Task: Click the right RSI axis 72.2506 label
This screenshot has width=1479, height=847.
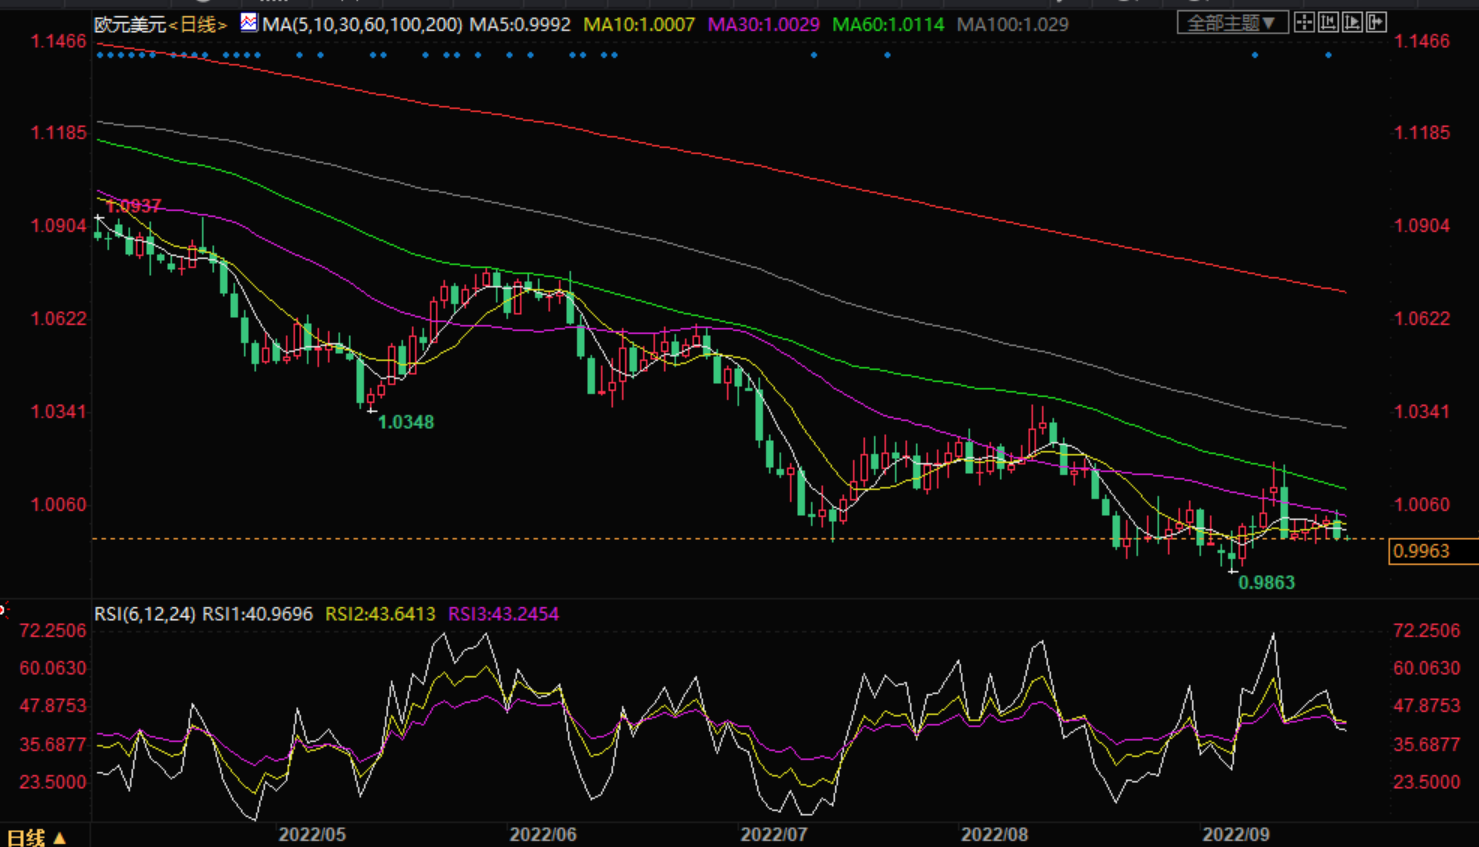Action: (x=1427, y=630)
